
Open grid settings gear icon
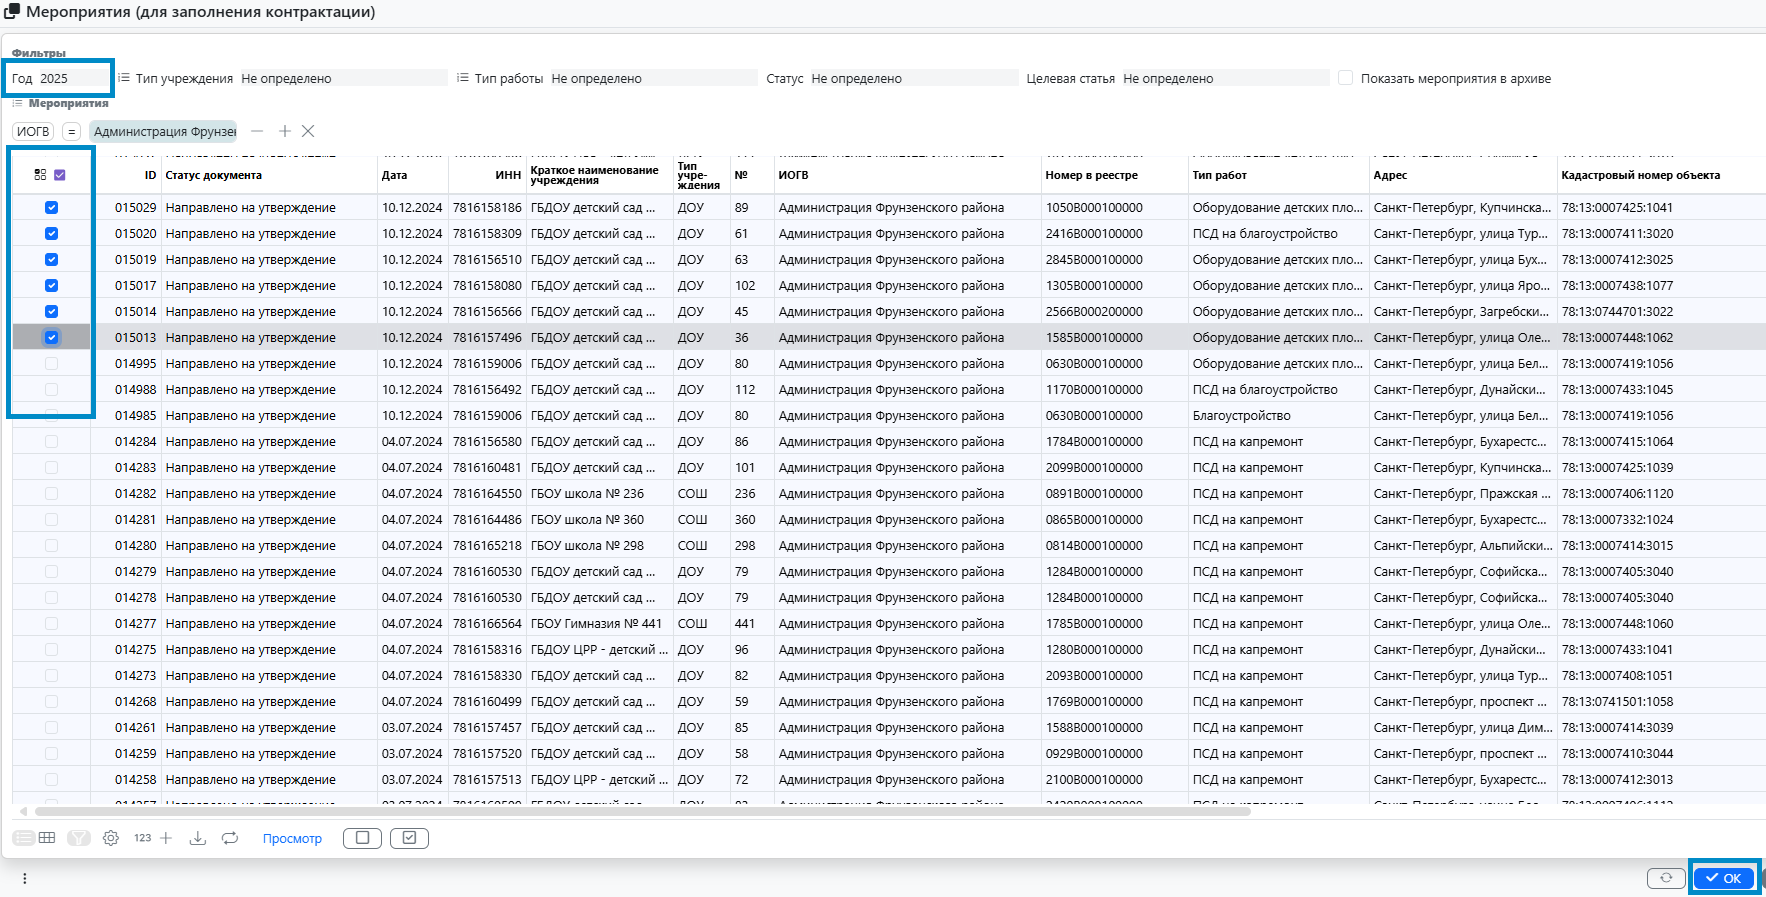click(111, 838)
